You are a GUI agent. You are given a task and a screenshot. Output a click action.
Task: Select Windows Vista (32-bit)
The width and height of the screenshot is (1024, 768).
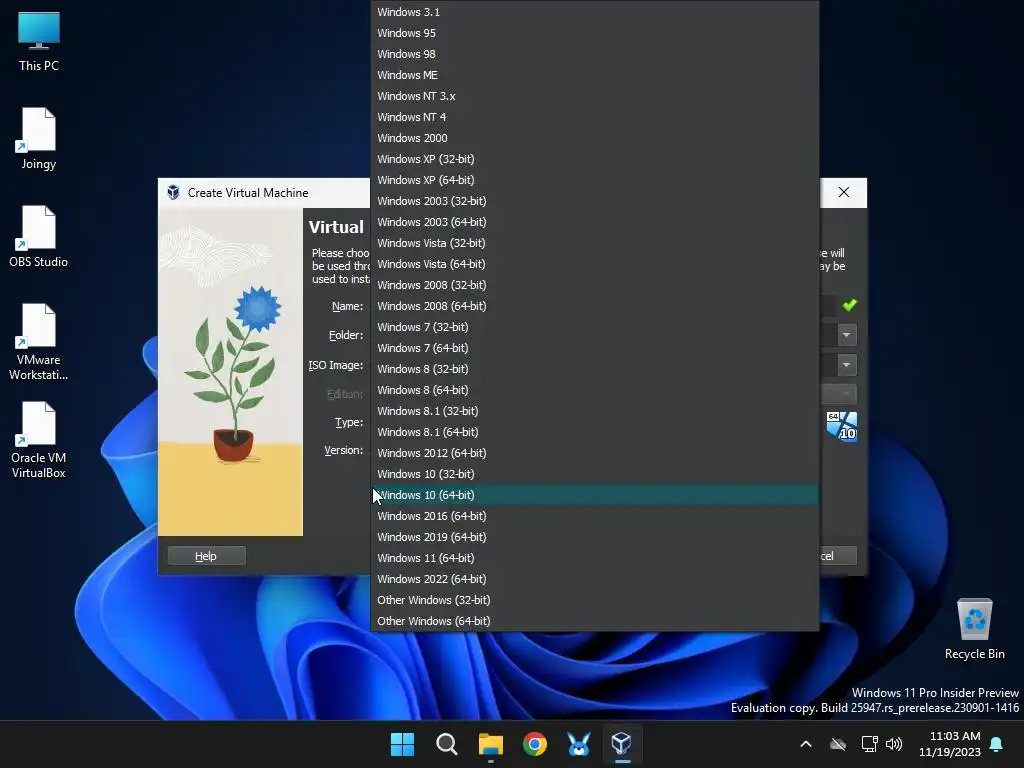pyautogui.click(x=595, y=243)
